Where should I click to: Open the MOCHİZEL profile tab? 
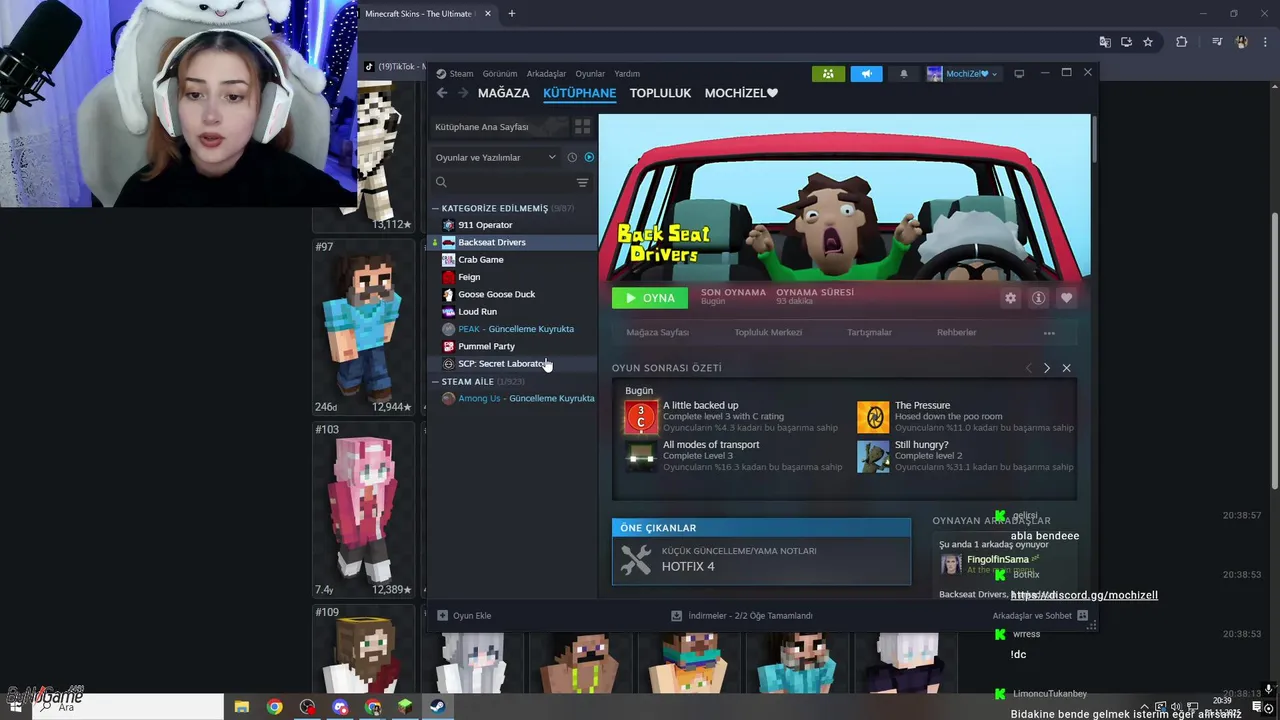tap(741, 93)
